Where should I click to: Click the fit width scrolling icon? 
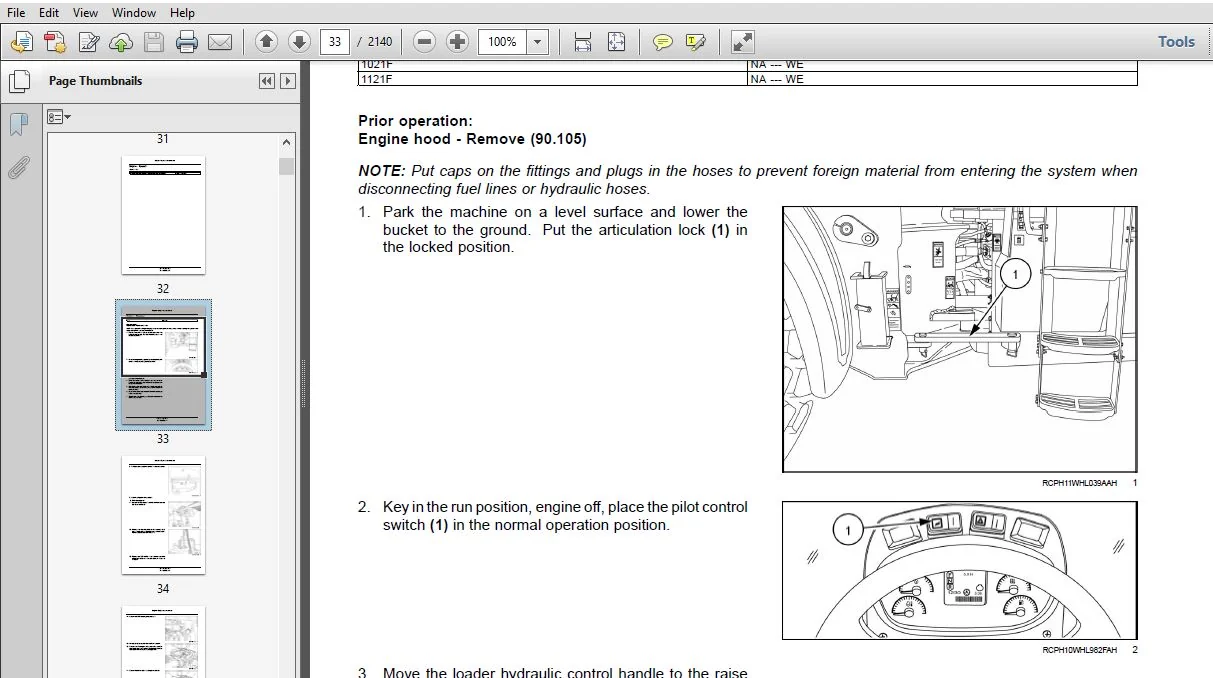pyautogui.click(x=583, y=41)
